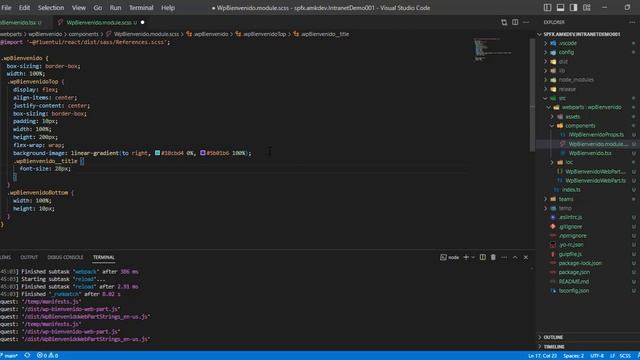Toggle the secondary side bar layout icon

pyautogui.click(x=573, y=7)
